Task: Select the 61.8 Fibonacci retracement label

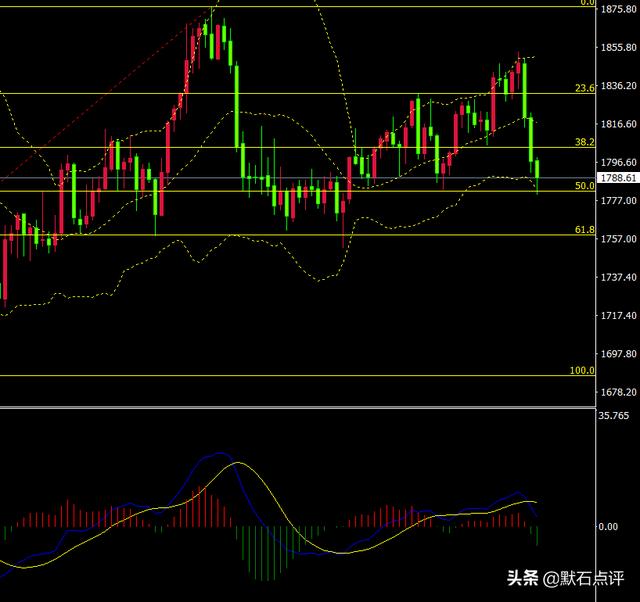Action: click(585, 230)
